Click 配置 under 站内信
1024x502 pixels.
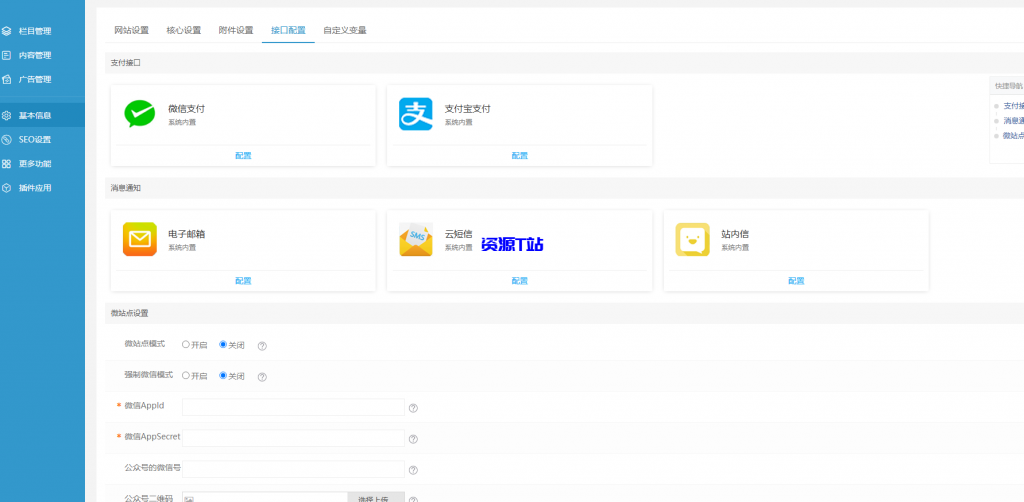tap(796, 281)
